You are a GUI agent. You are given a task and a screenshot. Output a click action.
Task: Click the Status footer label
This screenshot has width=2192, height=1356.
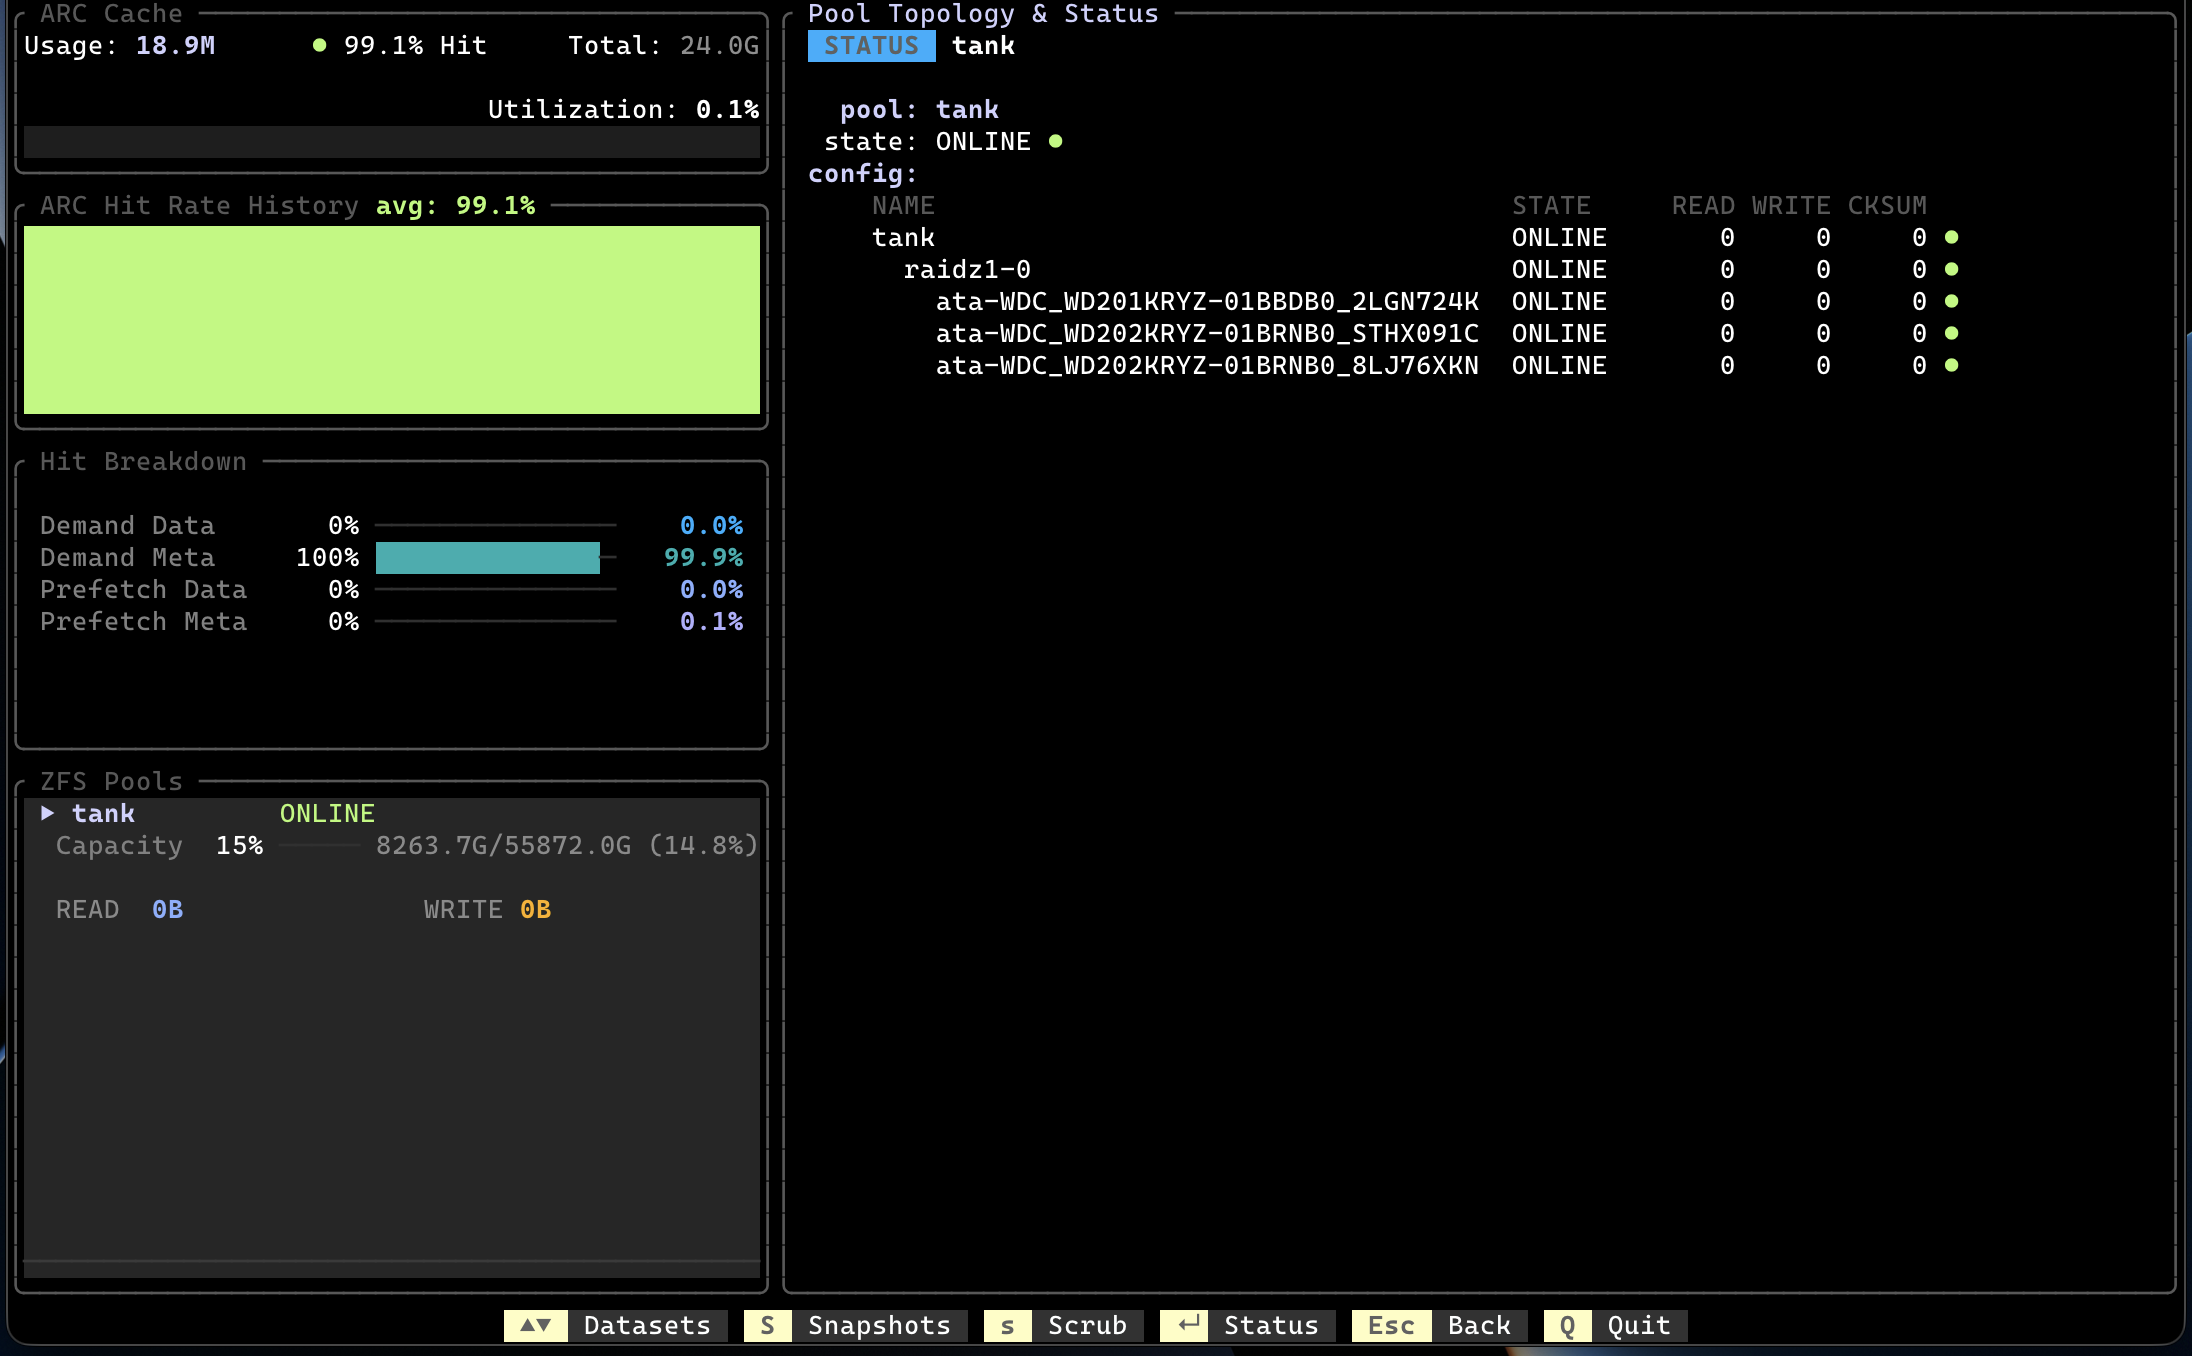click(x=1271, y=1325)
